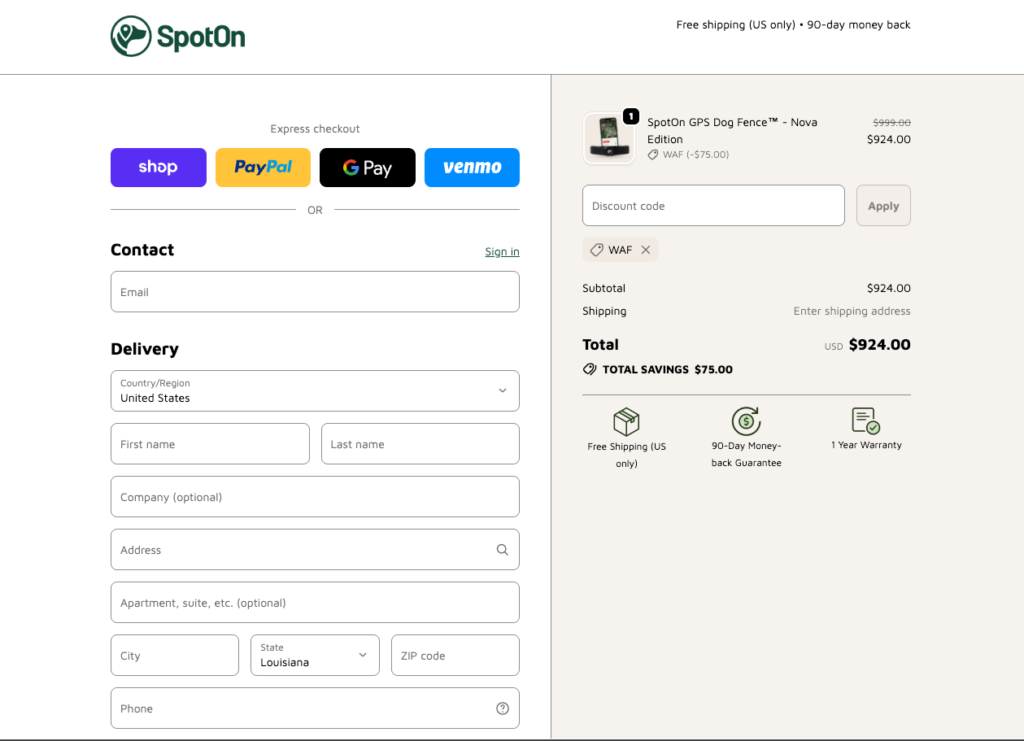Image resolution: width=1024 pixels, height=741 pixels.
Task: Click the Express checkout OR divider label
Action: 315,210
